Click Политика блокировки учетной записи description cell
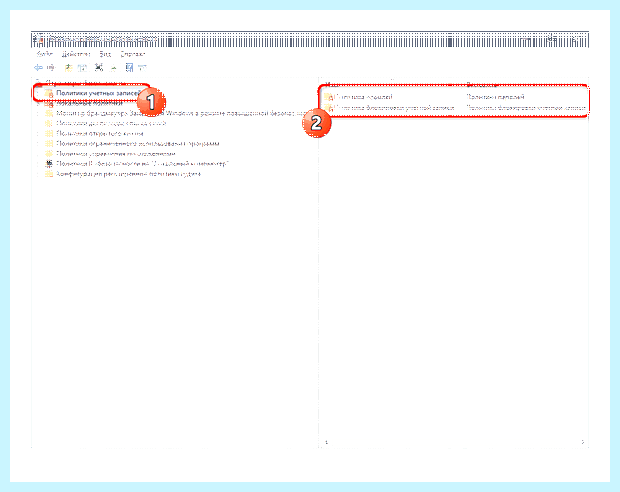Image resolution: width=620 pixels, height=492 pixels. (526, 108)
